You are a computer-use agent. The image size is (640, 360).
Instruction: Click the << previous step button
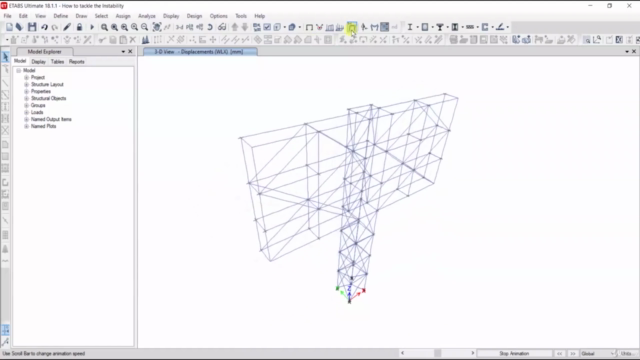(560, 353)
